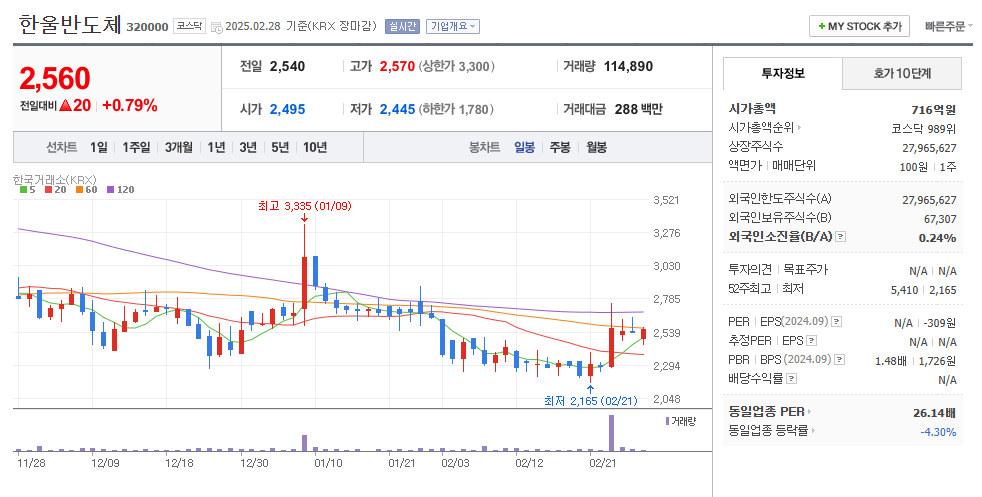982x497 pixels.
Task: Click the MY STOCK 추가 button
Action: [859, 26]
